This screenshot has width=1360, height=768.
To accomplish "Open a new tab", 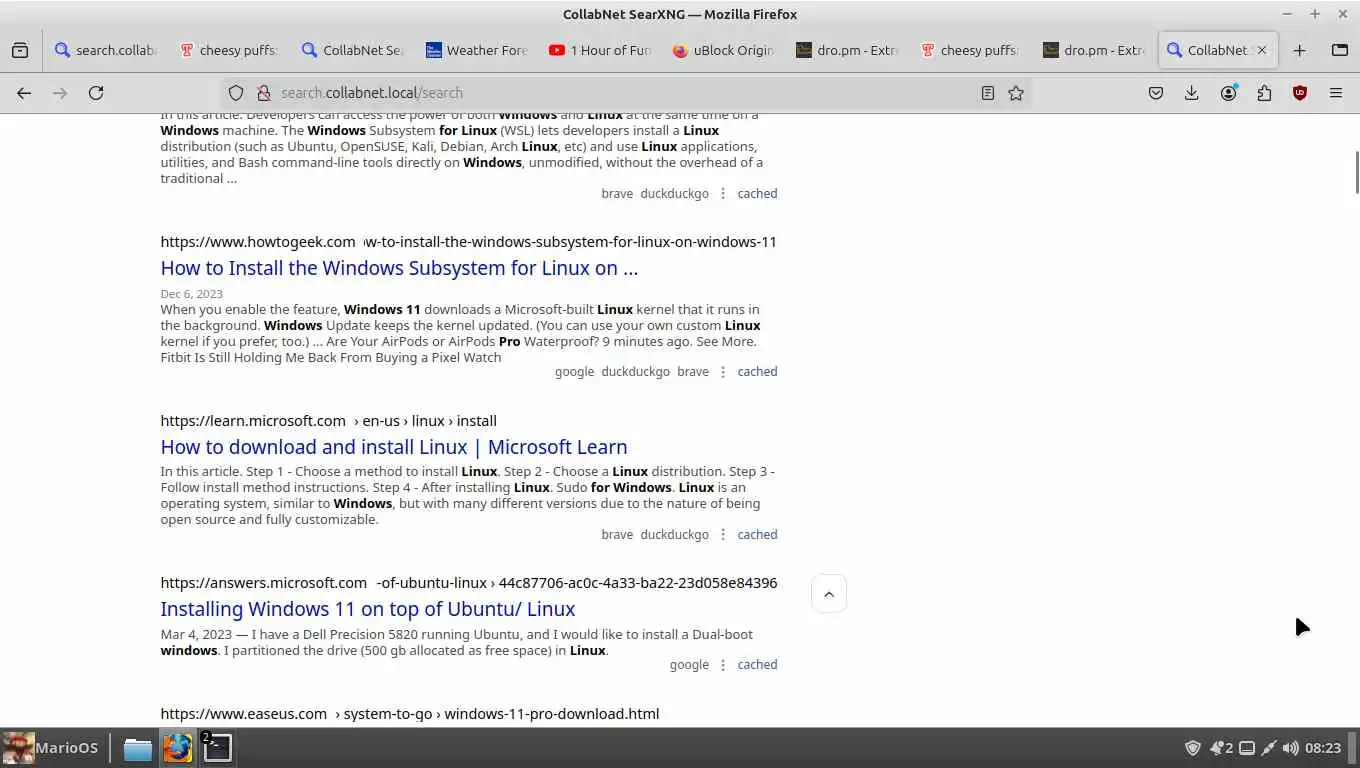I will (x=1299, y=50).
